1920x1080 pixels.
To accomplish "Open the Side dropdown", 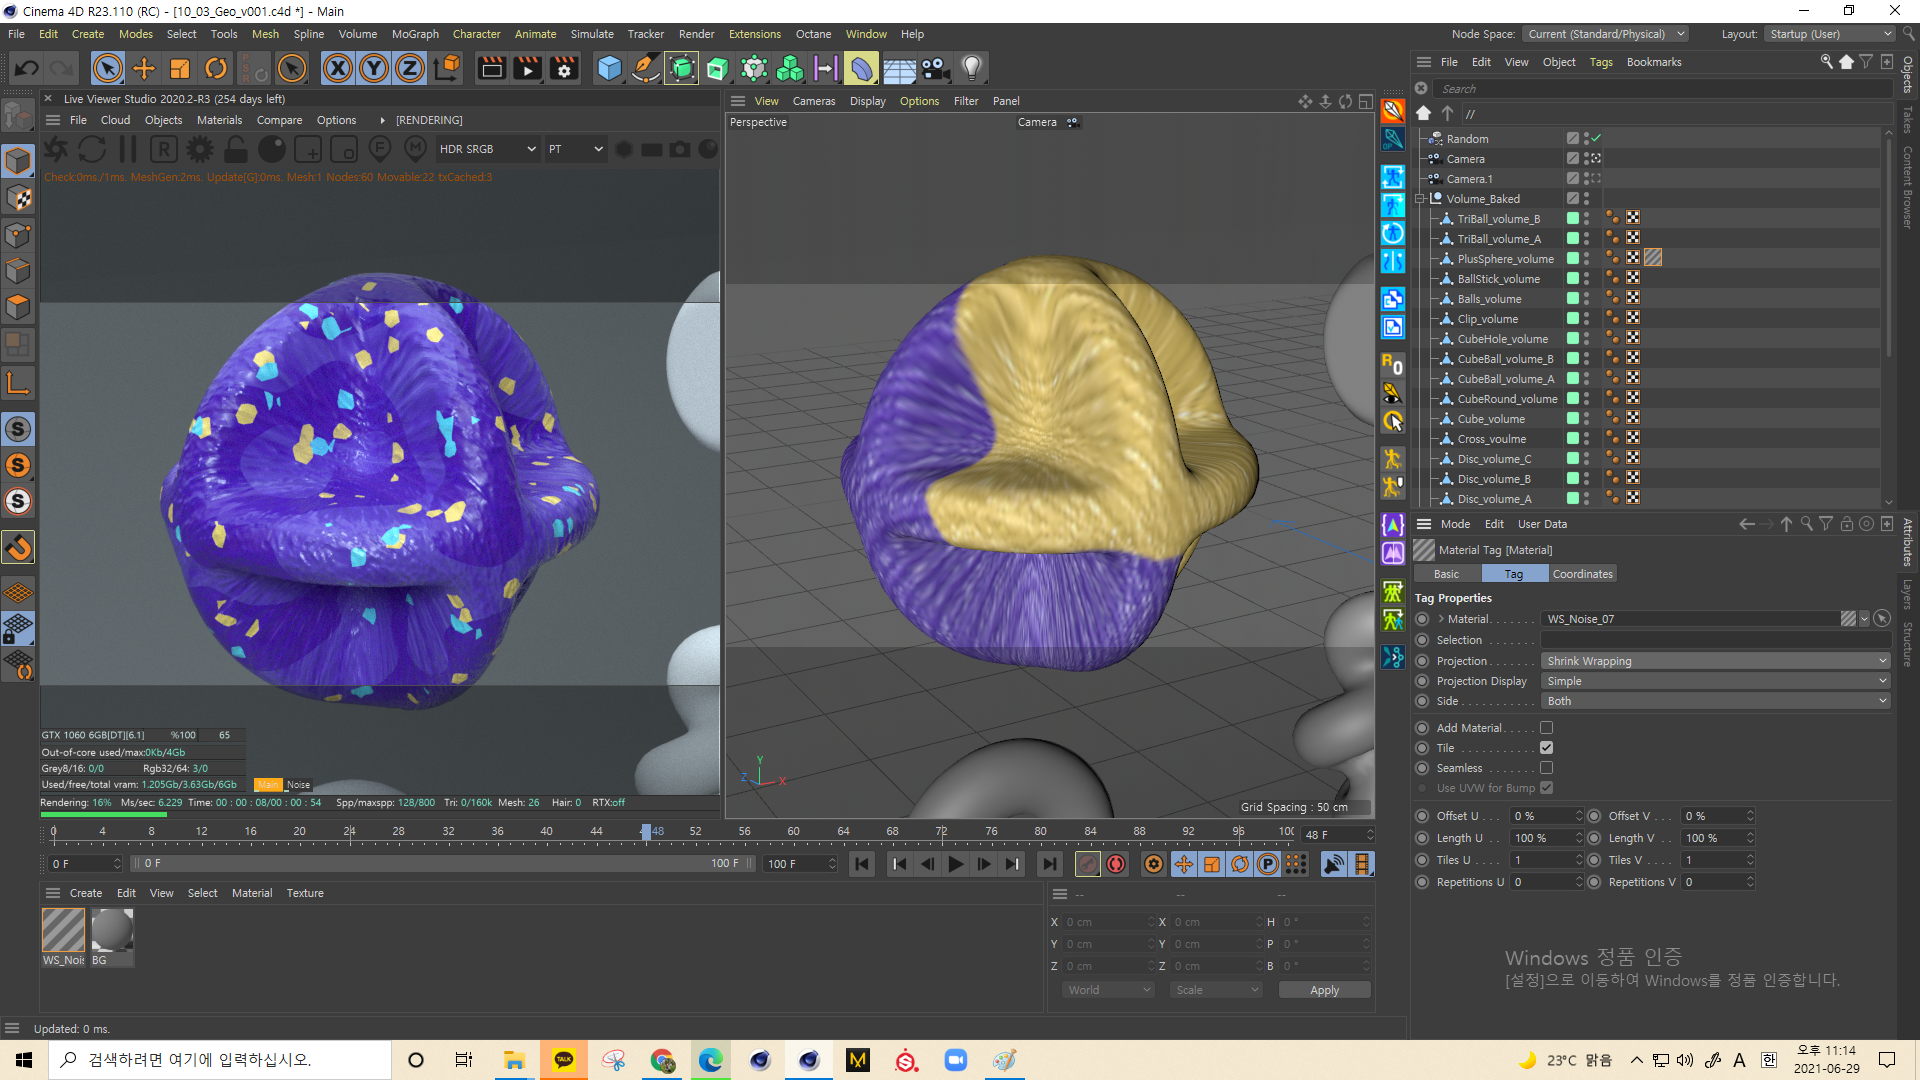I will click(x=1715, y=701).
